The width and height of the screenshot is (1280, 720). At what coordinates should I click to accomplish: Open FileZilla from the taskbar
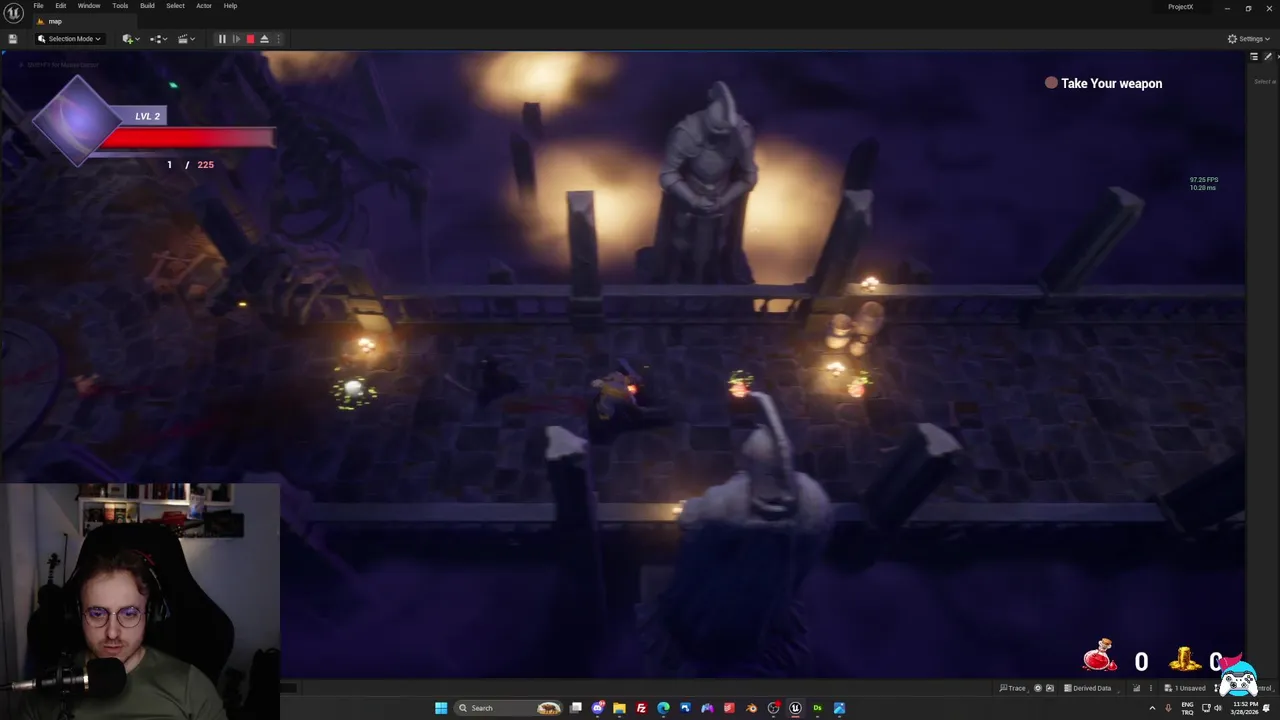641,708
